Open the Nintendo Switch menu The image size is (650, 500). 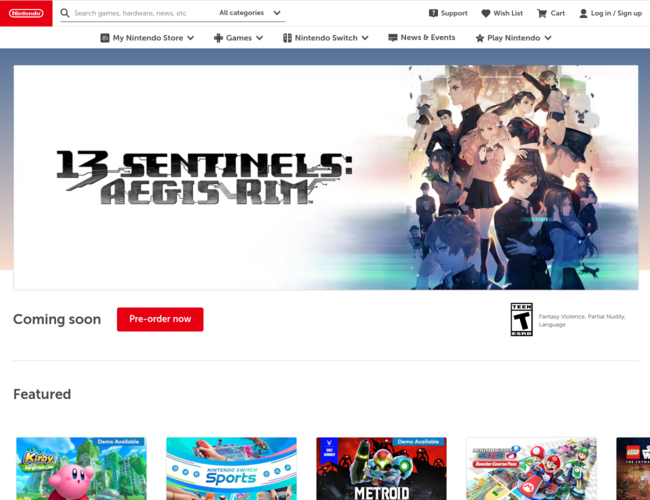tap(326, 38)
